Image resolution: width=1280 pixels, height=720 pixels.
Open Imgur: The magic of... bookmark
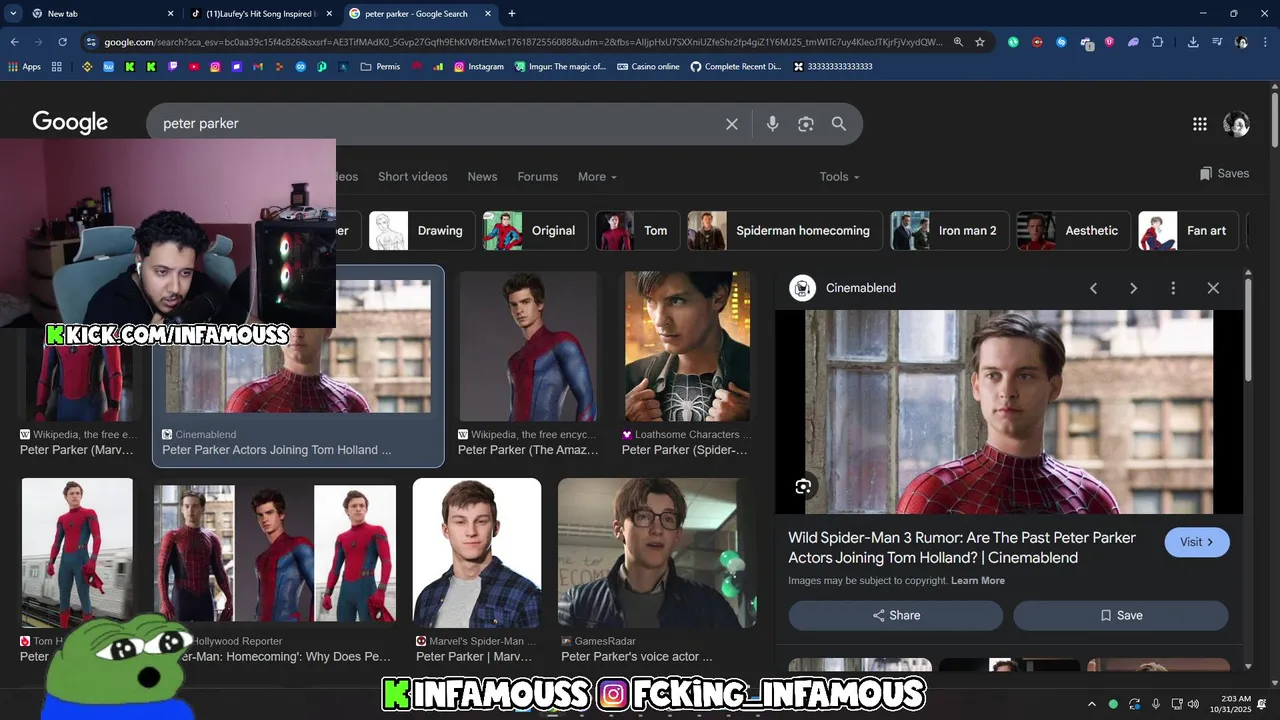(560, 67)
